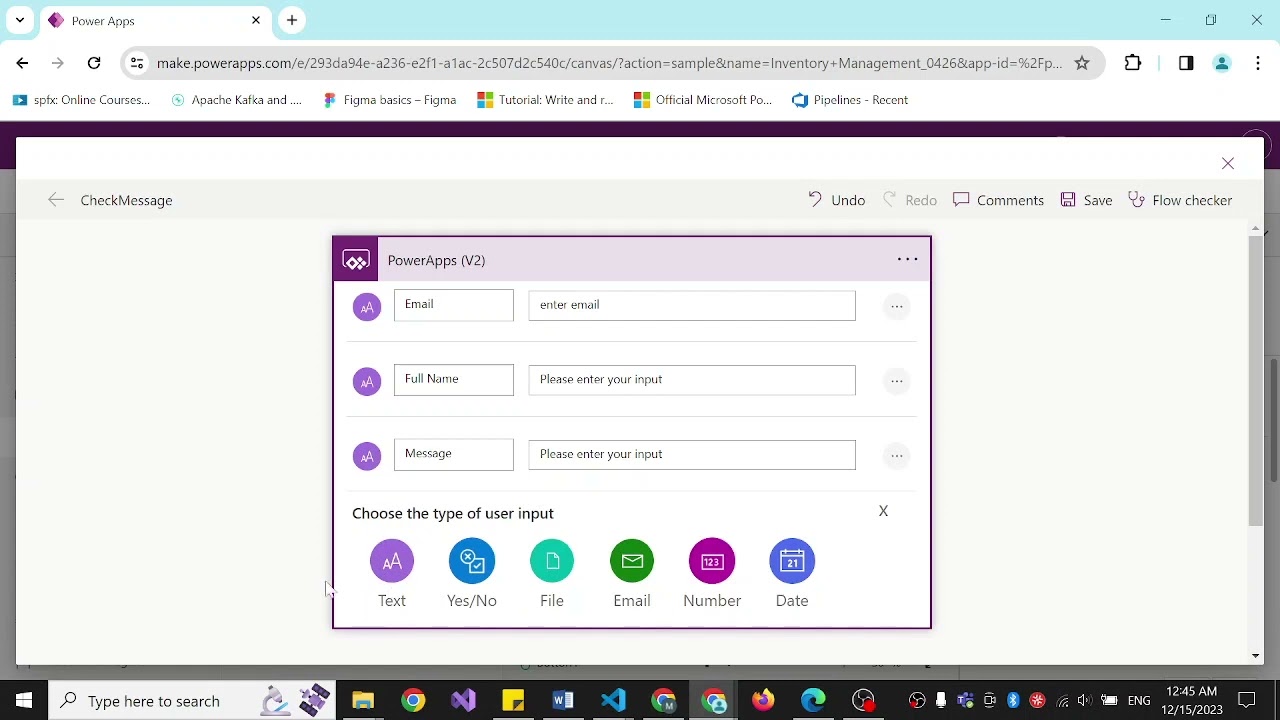
Task: Save the CheckMessage flow
Action: 1086,200
